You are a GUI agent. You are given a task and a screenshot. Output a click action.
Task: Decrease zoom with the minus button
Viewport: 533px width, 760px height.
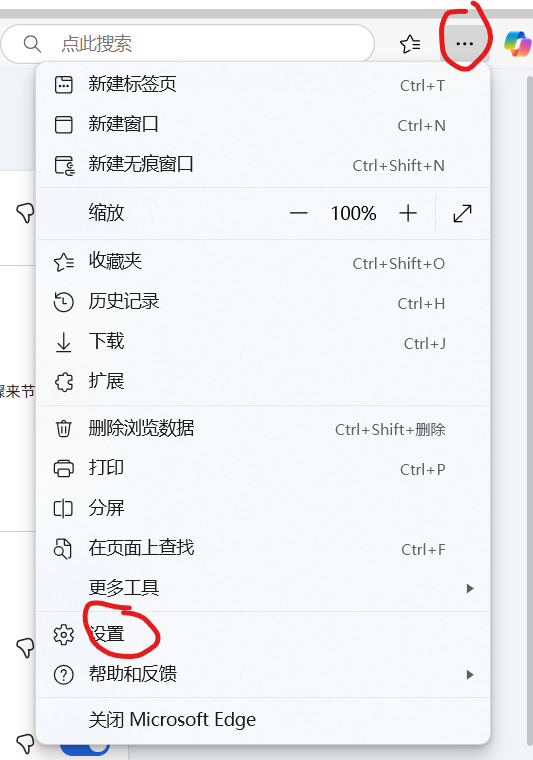tap(298, 213)
